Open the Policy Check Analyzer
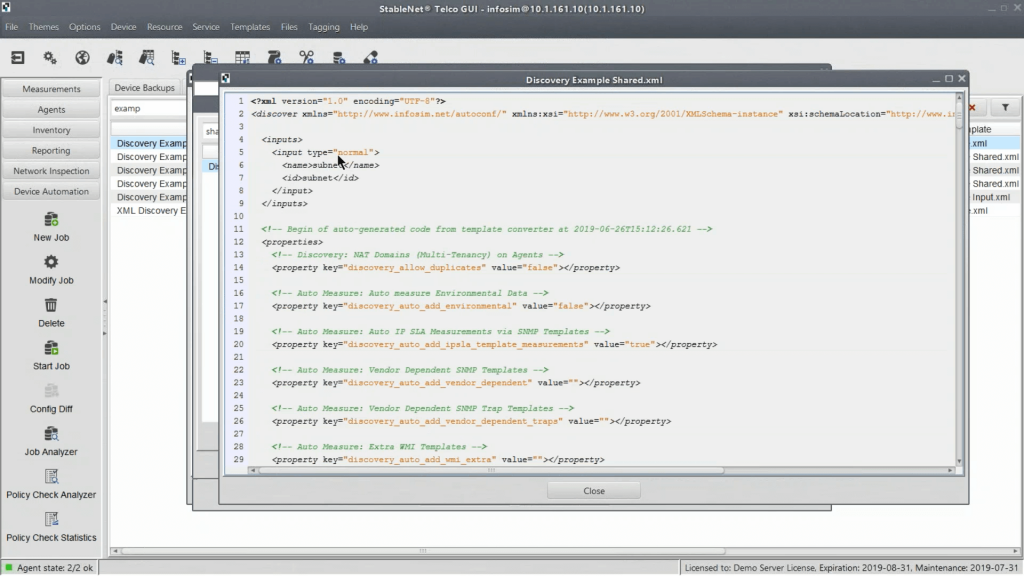Viewport: 1024px width, 576px height. [51, 478]
